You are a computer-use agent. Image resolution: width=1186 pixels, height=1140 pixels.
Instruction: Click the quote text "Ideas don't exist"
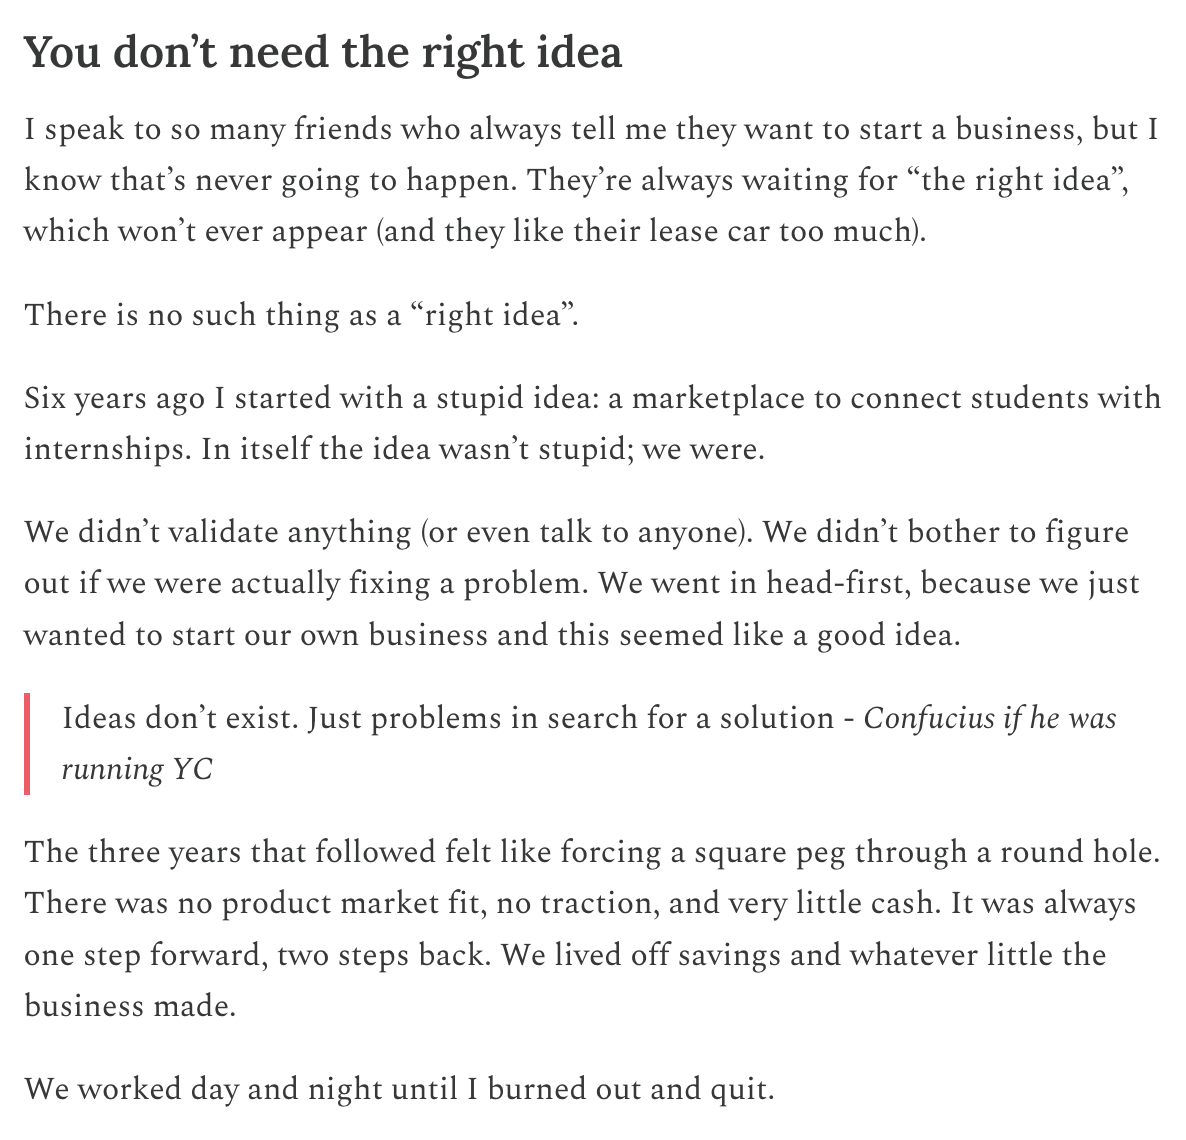180,719
